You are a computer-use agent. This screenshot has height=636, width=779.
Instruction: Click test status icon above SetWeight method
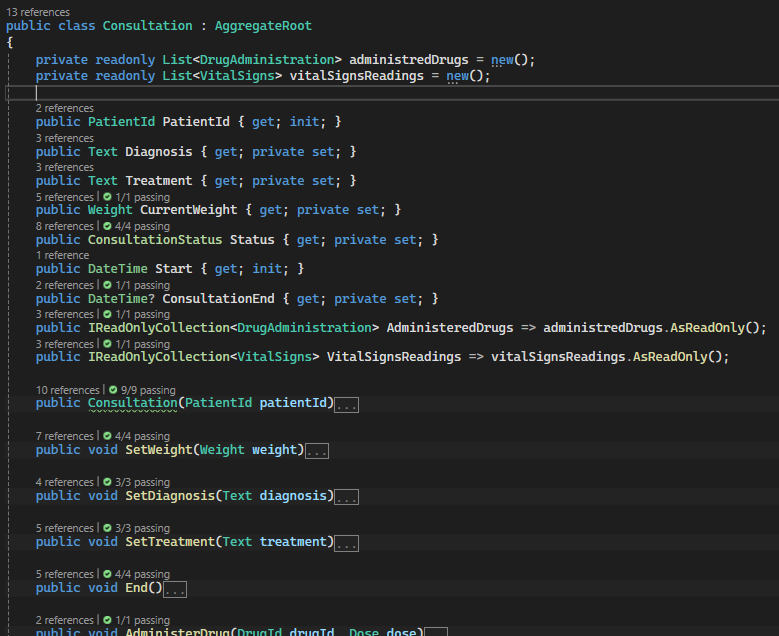pyautogui.click(x=107, y=436)
